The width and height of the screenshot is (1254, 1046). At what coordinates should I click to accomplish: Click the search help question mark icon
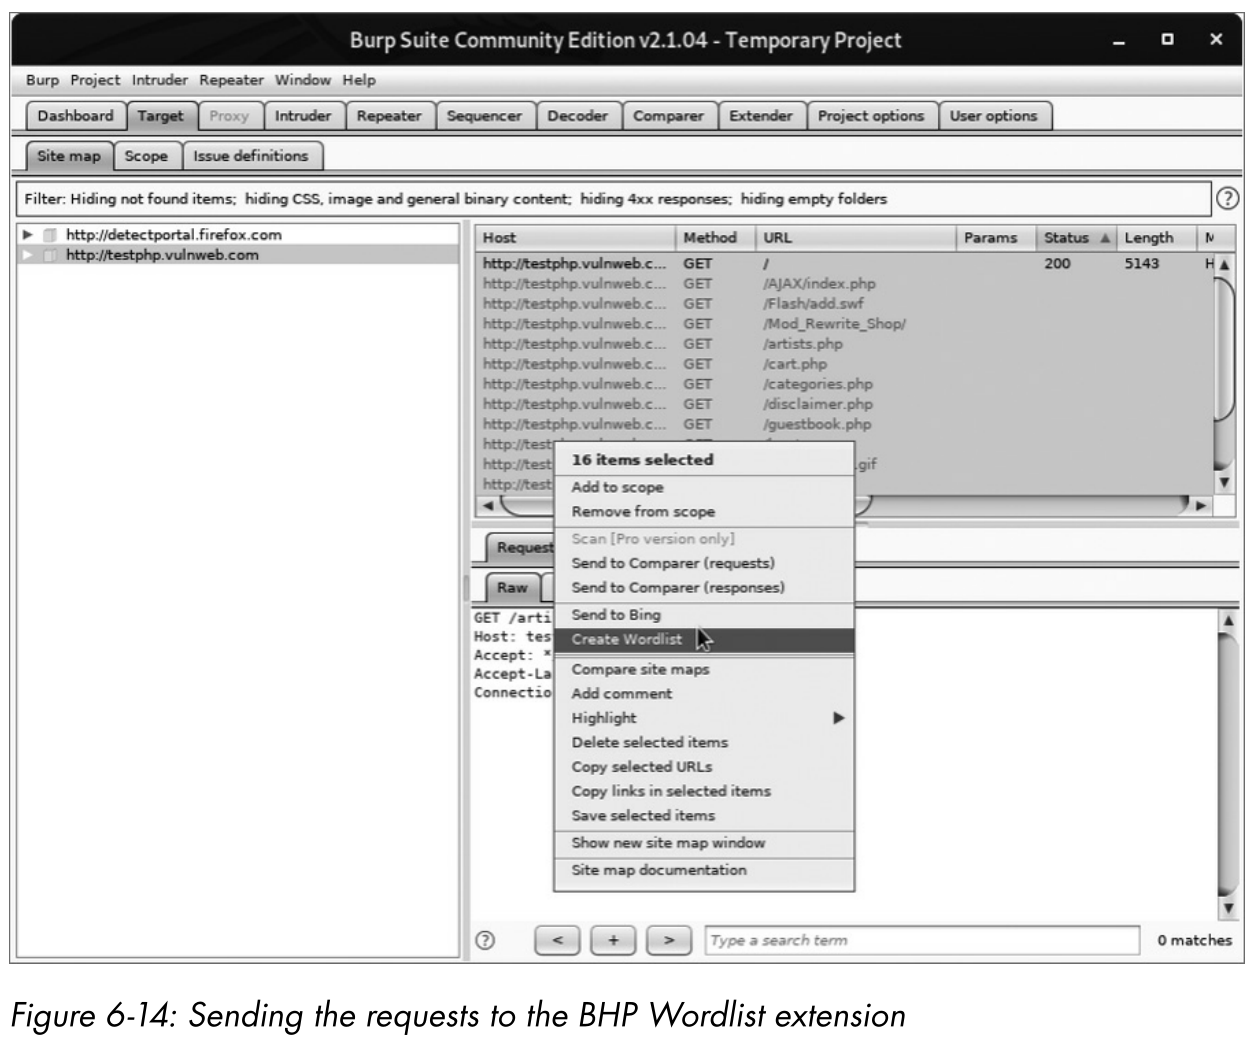point(485,940)
